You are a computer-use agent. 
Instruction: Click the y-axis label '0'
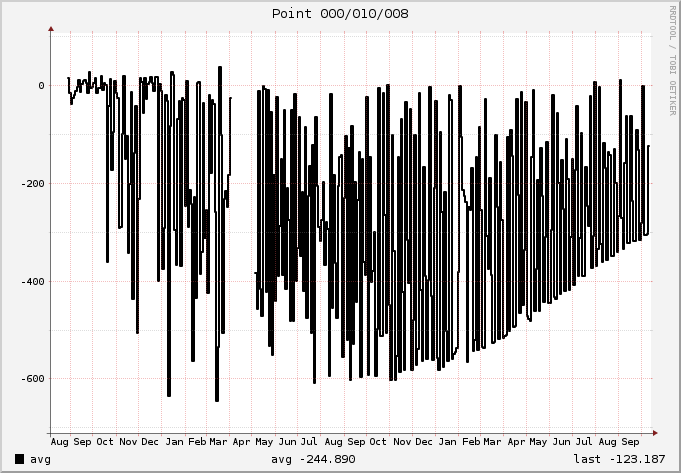(41, 86)
